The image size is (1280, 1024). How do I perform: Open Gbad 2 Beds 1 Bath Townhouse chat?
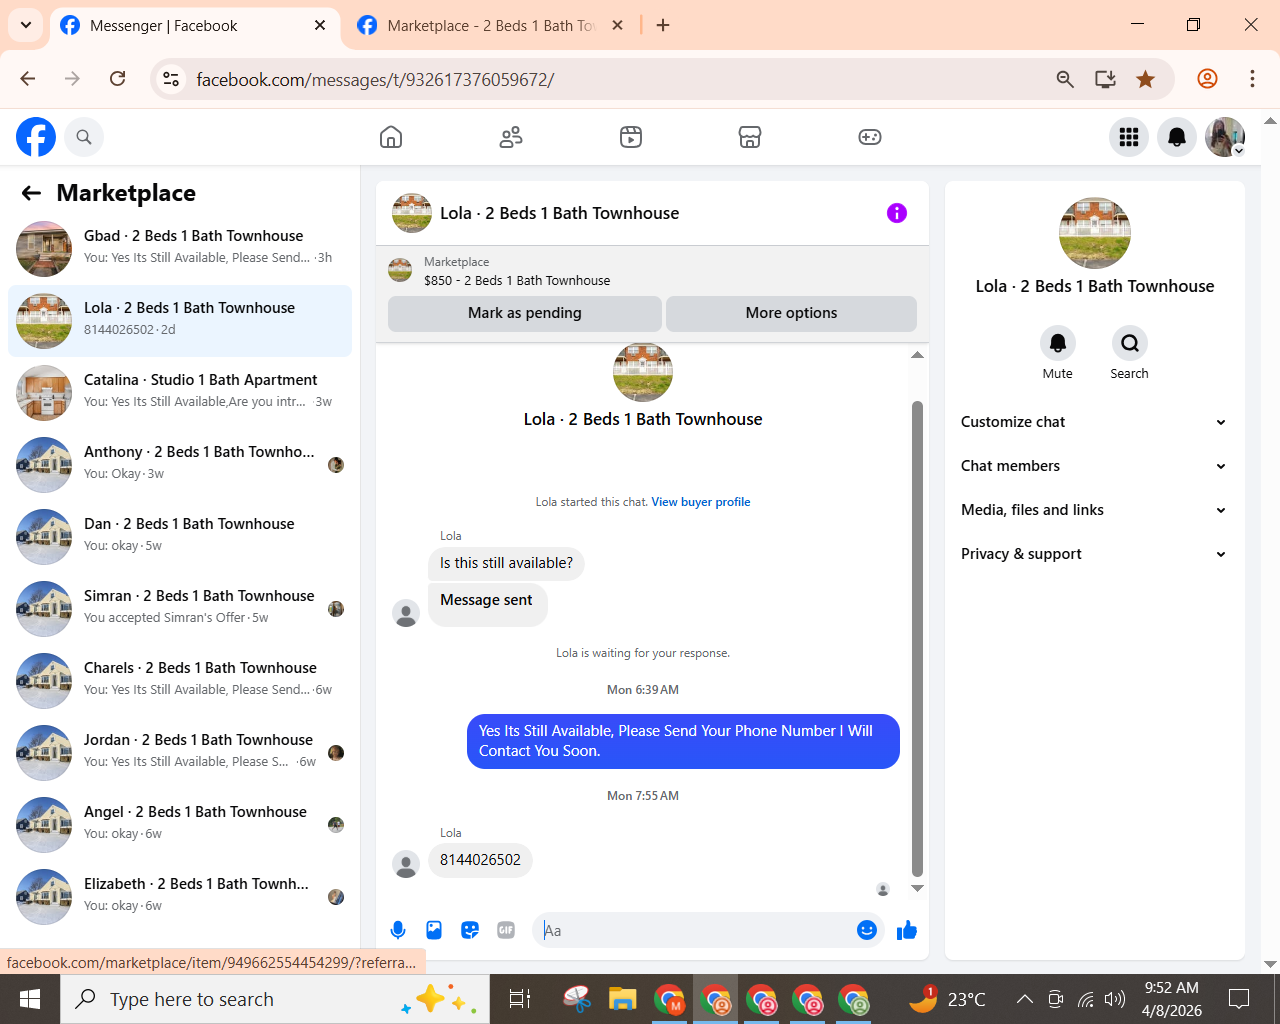click(180, 249)
